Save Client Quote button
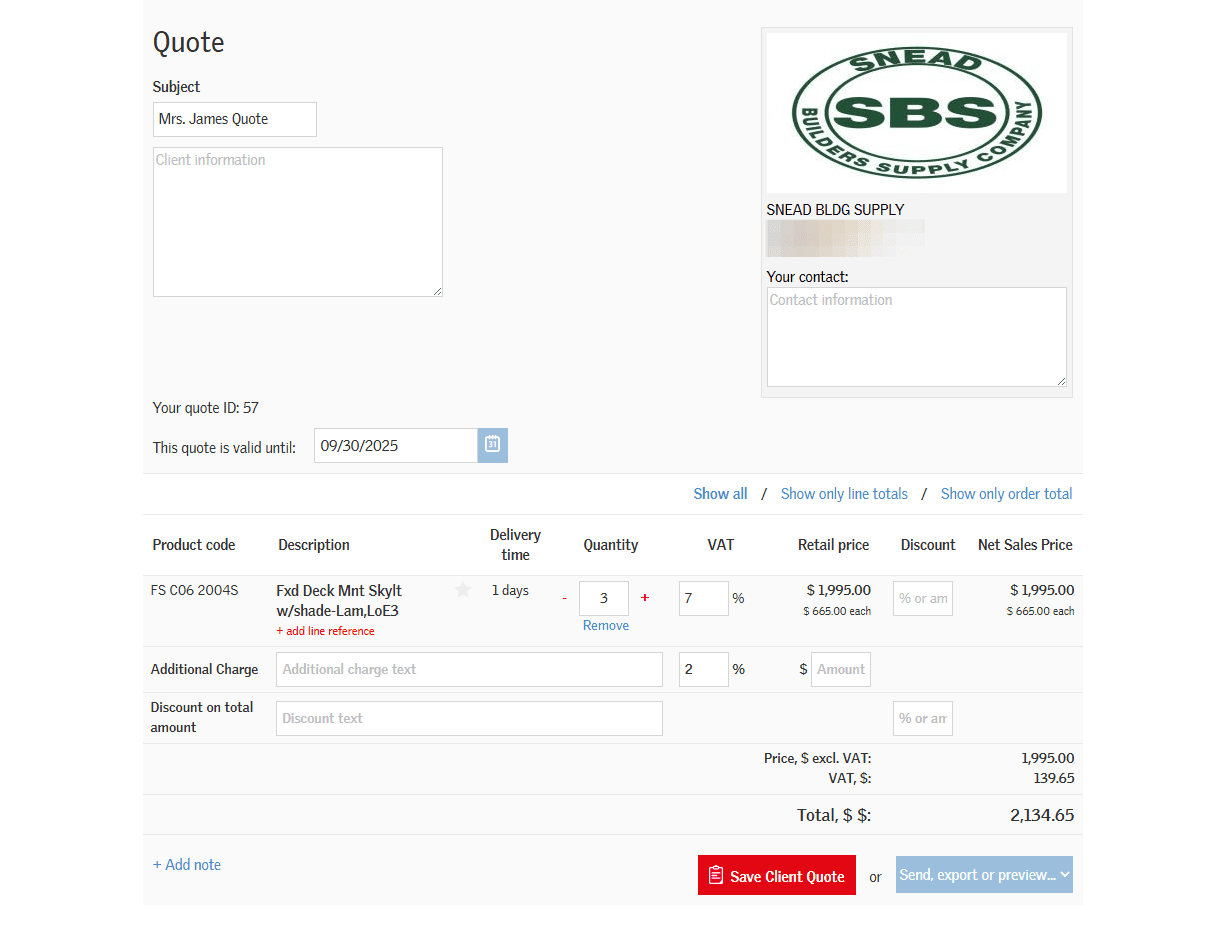 (777, 876)
